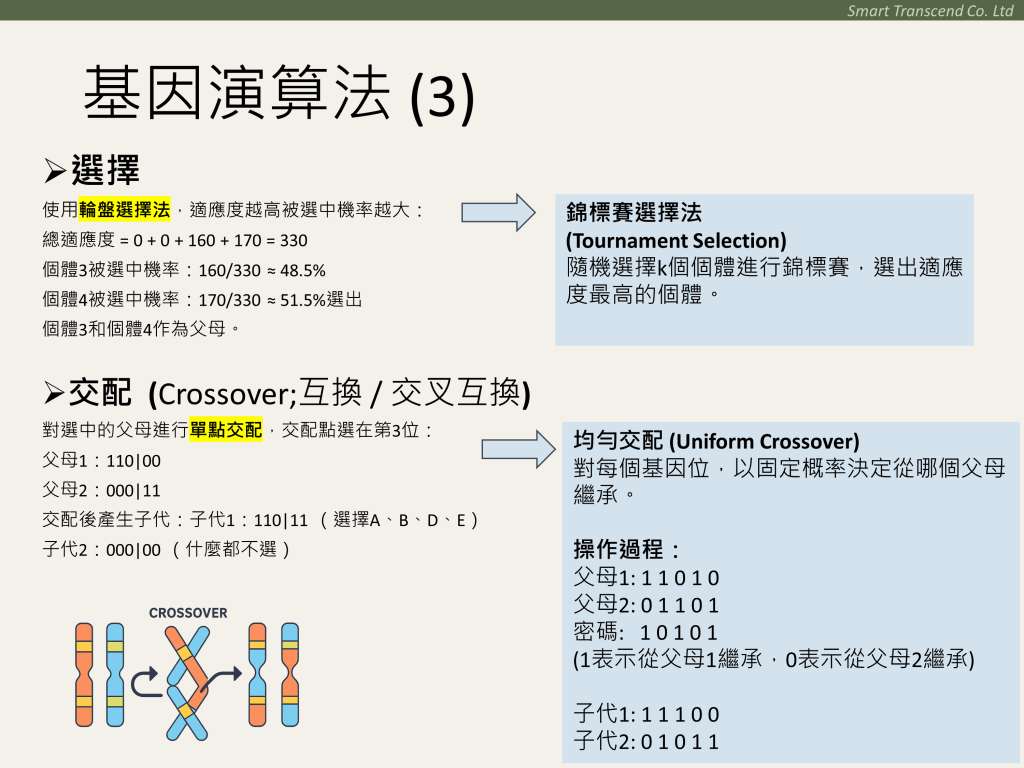
Task: Click the arrow pointing to Tournament Selection box
Action: (x=498, y=212)
